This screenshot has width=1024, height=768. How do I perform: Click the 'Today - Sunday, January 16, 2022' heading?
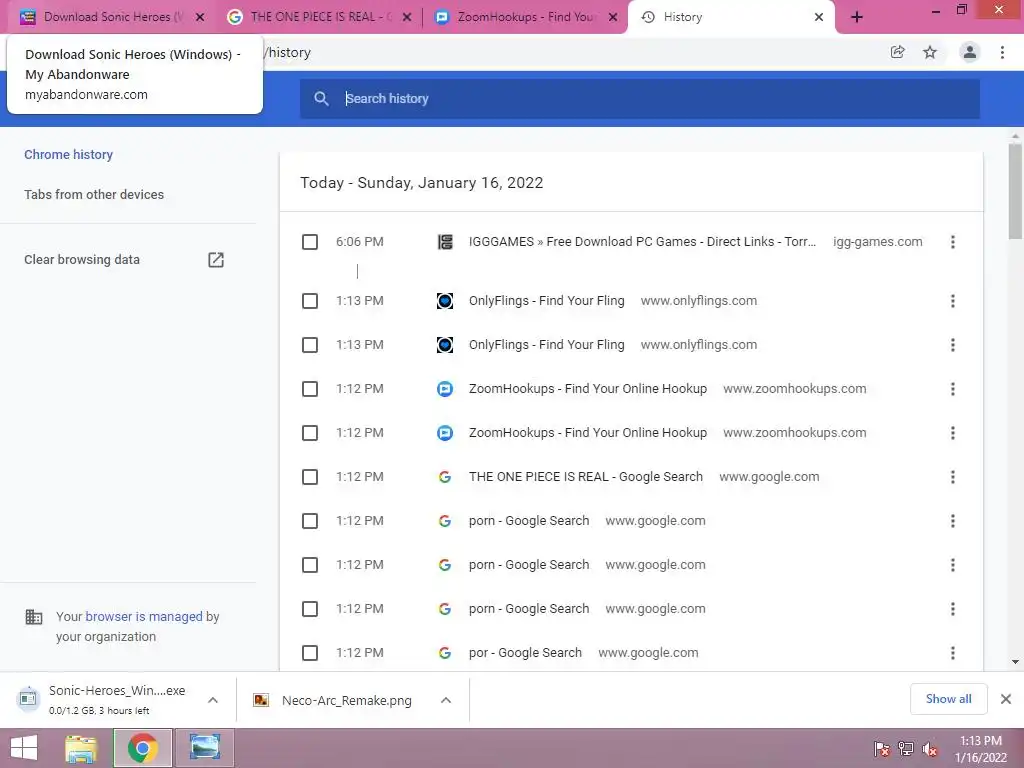coord(421,183)
